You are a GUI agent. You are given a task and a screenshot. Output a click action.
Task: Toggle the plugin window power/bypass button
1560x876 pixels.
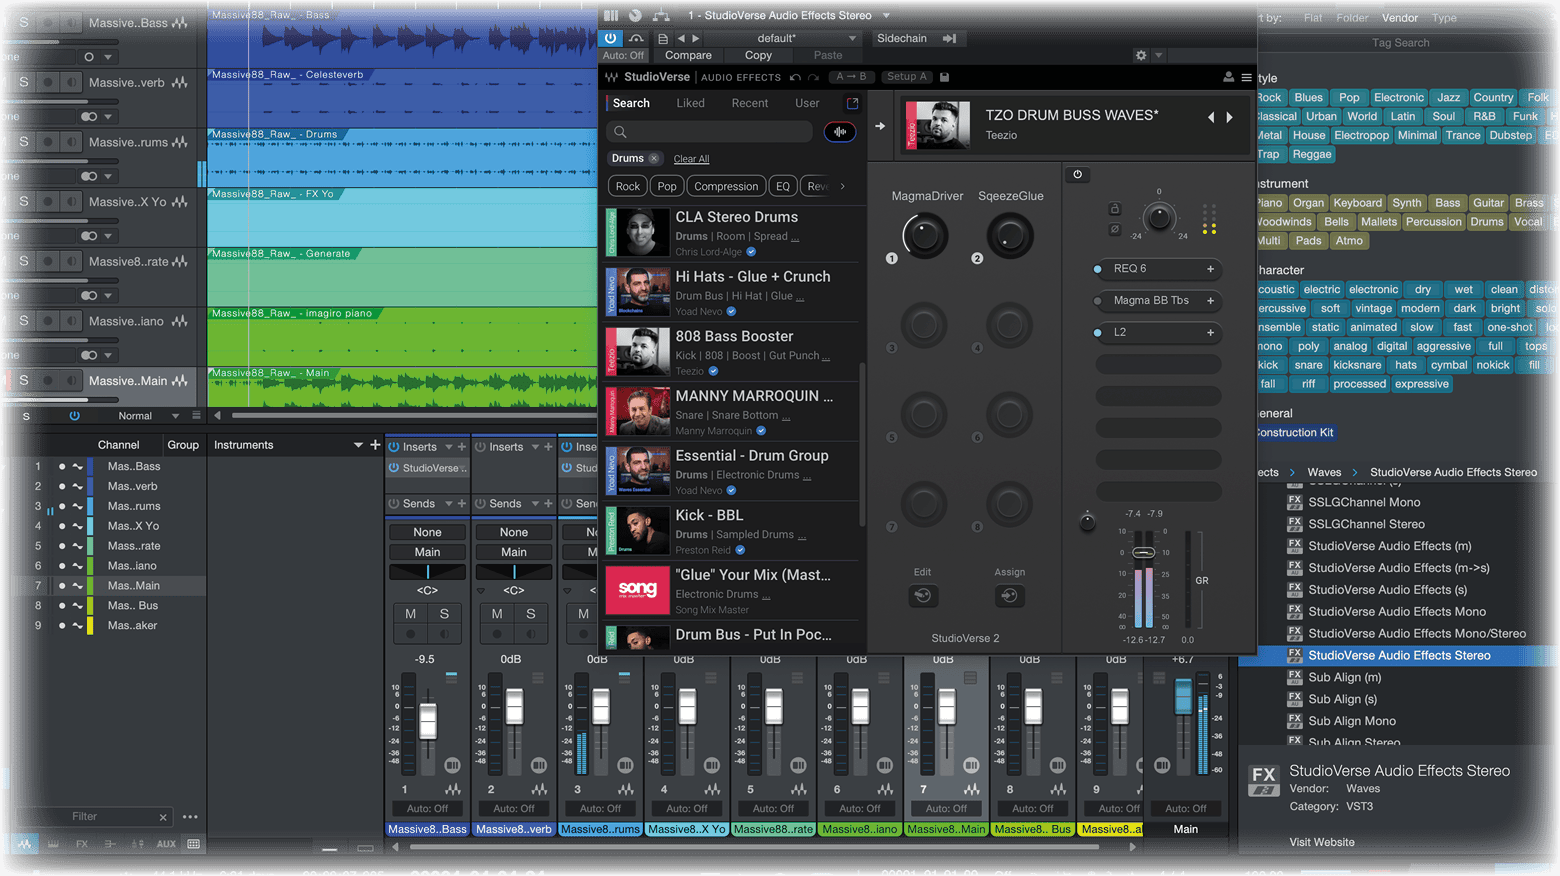point(611,38)
